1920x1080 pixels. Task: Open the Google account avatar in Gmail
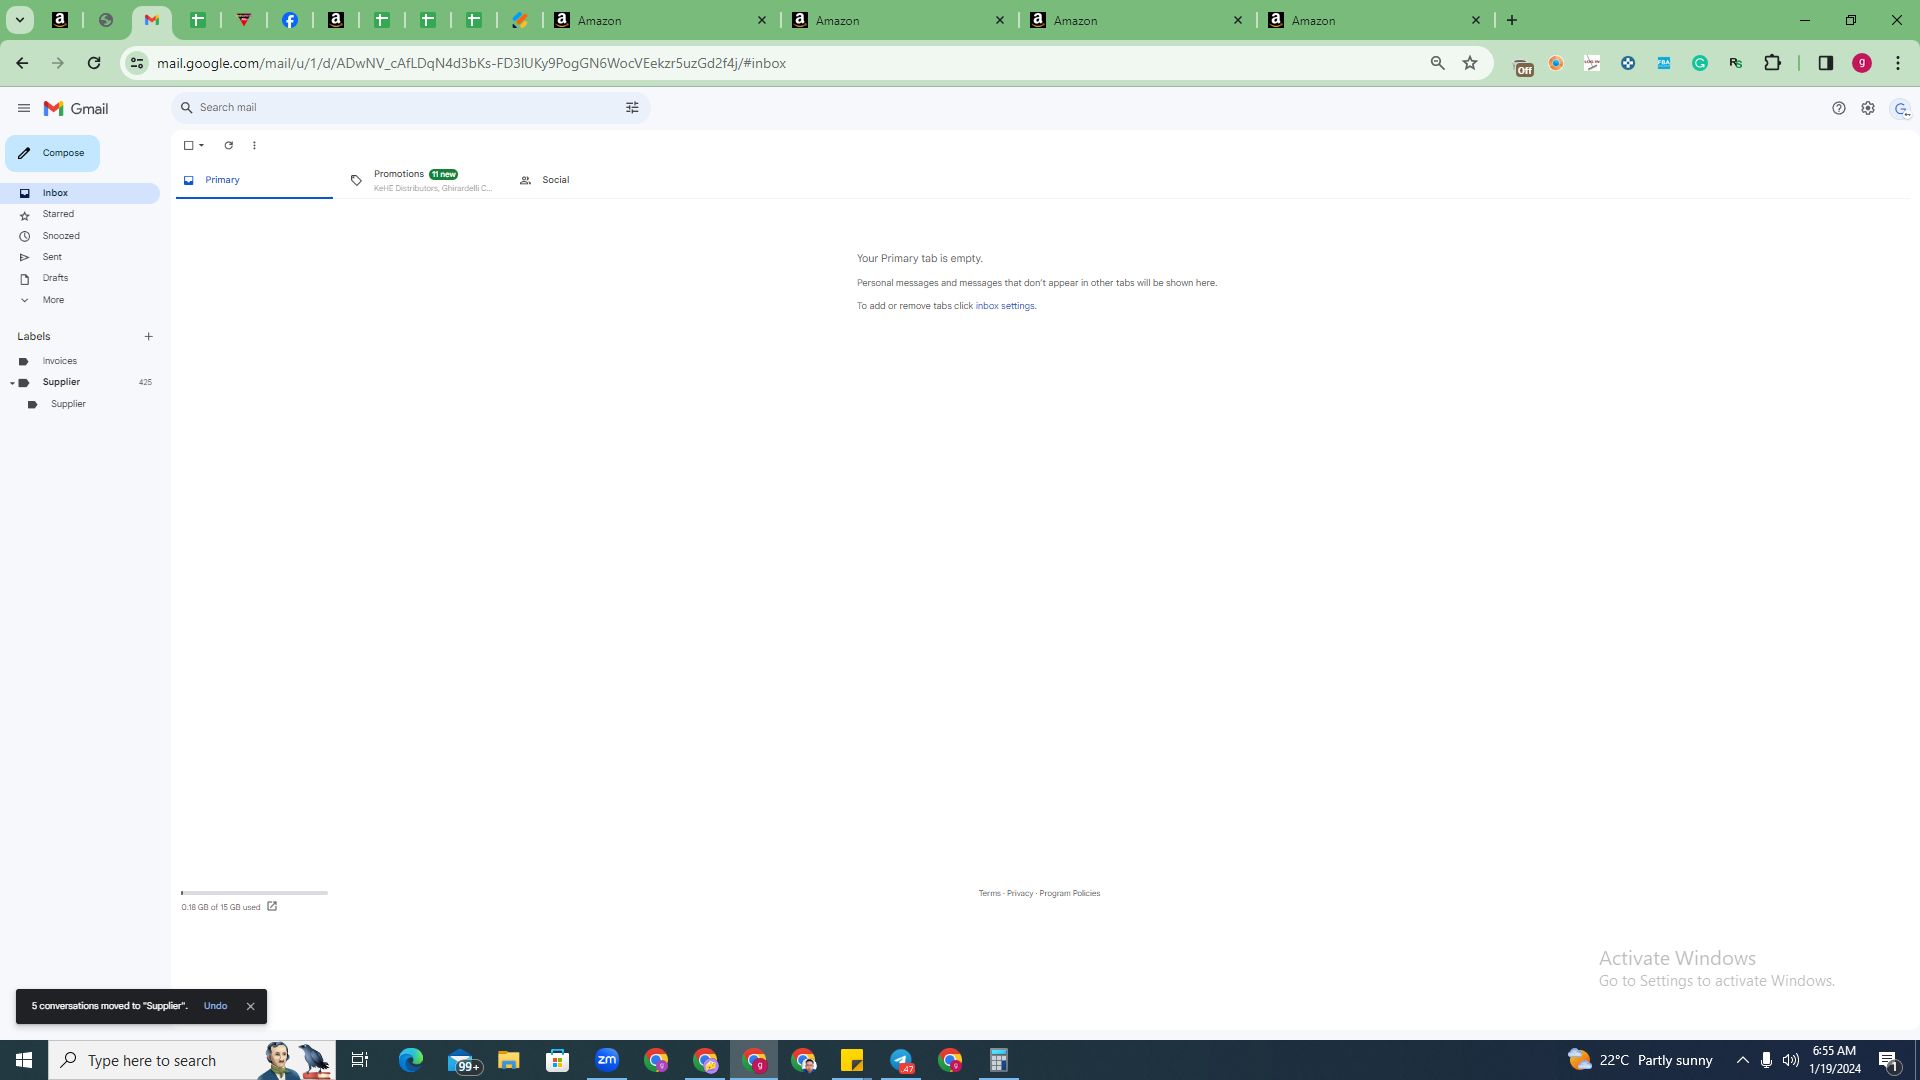point(1901,109)
